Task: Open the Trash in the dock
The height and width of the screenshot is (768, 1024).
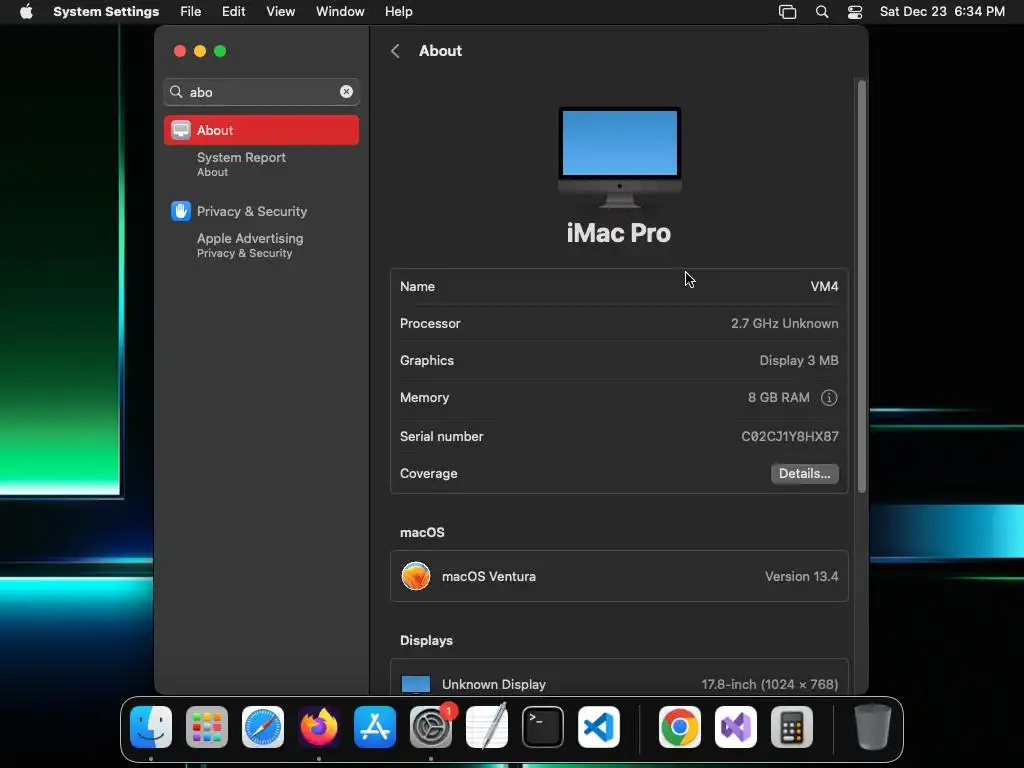Action: click(x=872, y=727)
